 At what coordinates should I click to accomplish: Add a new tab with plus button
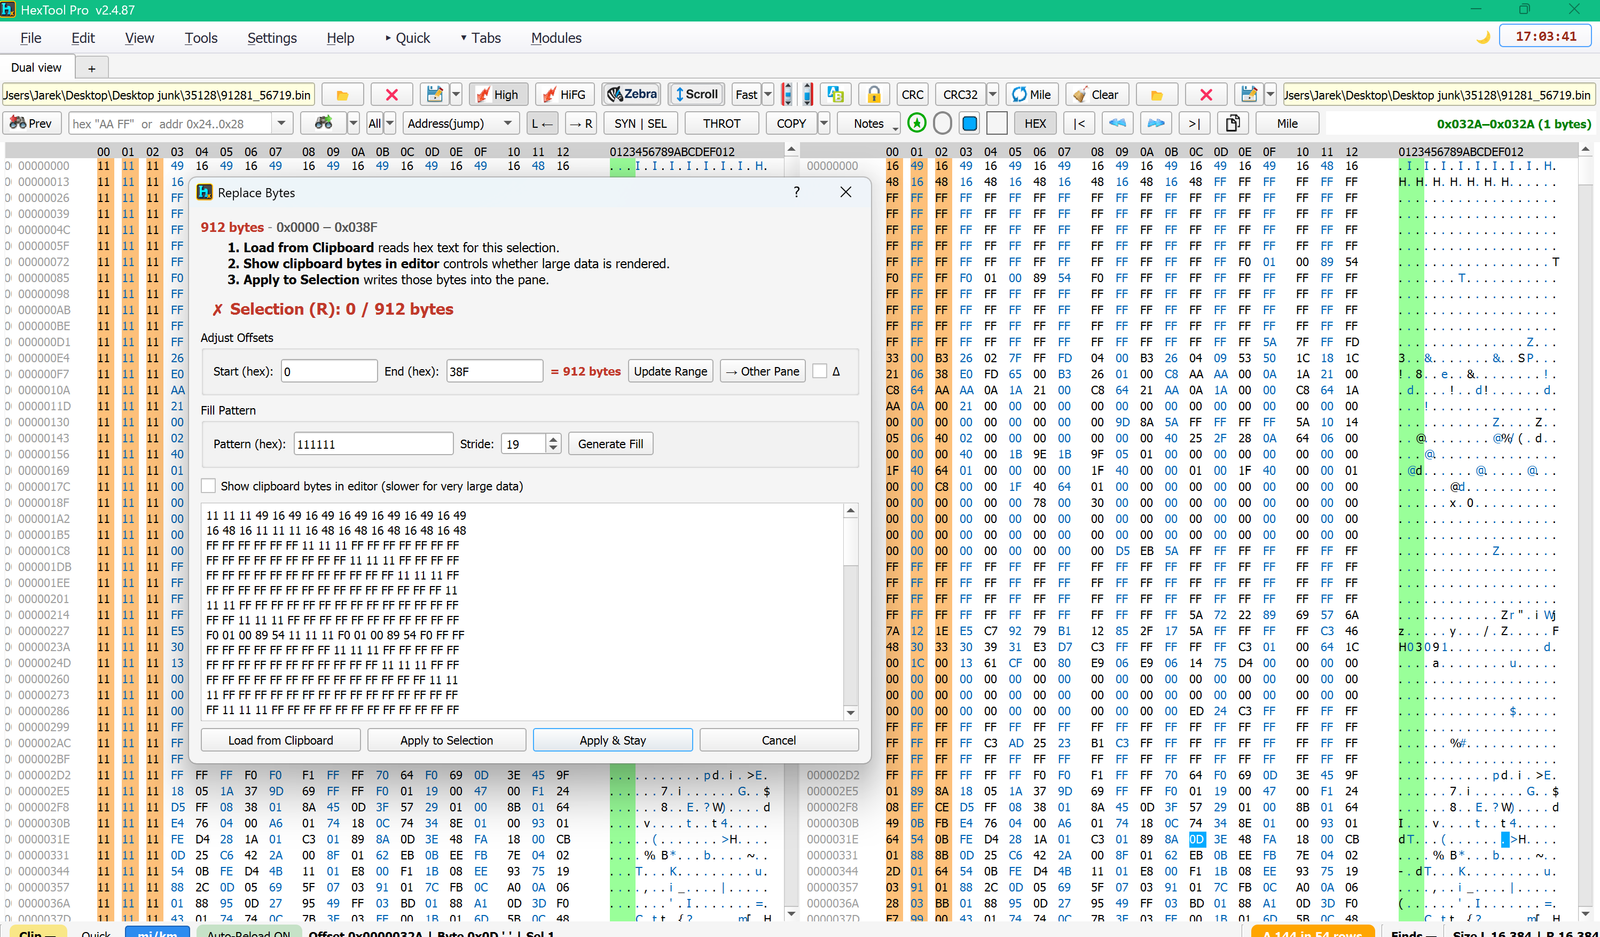click(91, 68)
